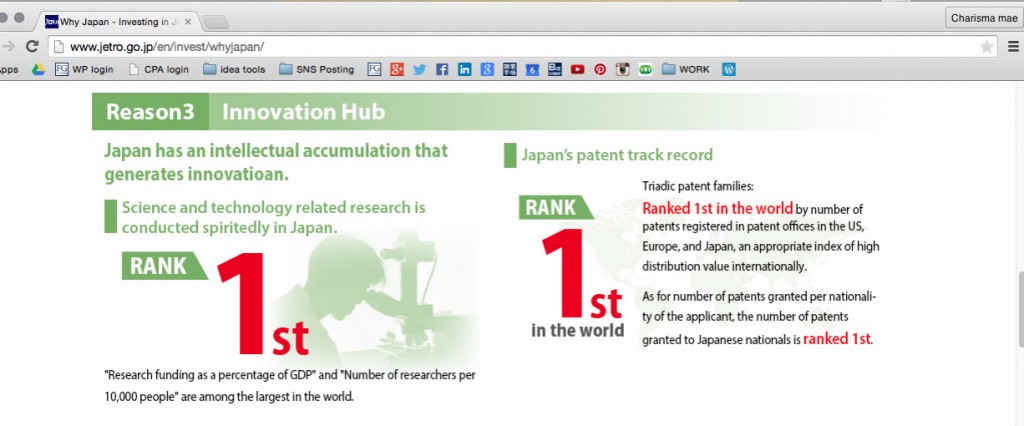Viewport: 1024px width, 426px height.
Task: Open the Google Drive bookmark icon
Action: coord(38,69)
